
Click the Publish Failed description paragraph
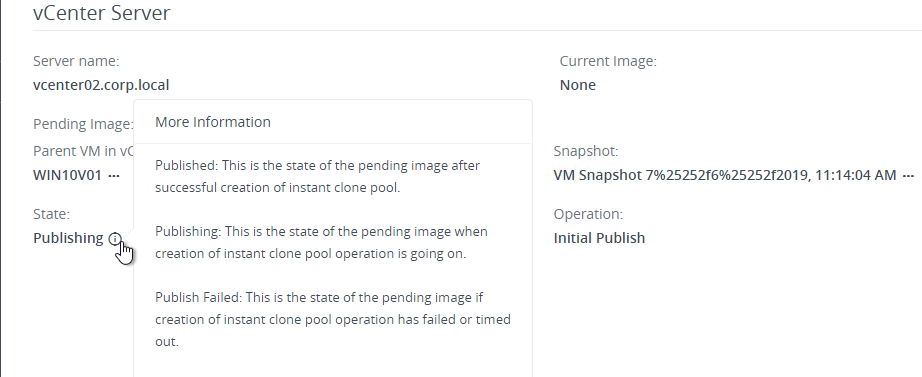click(x=333, y=319)
